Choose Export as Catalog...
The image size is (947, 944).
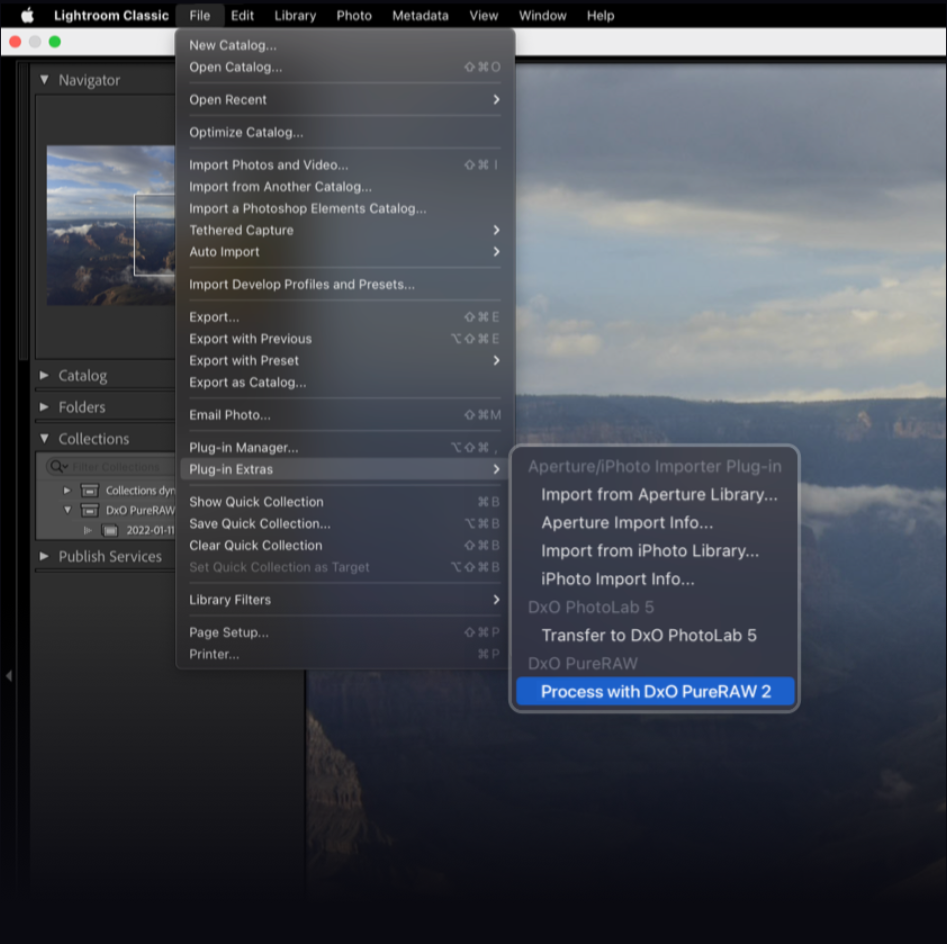[x=345, y=382]
